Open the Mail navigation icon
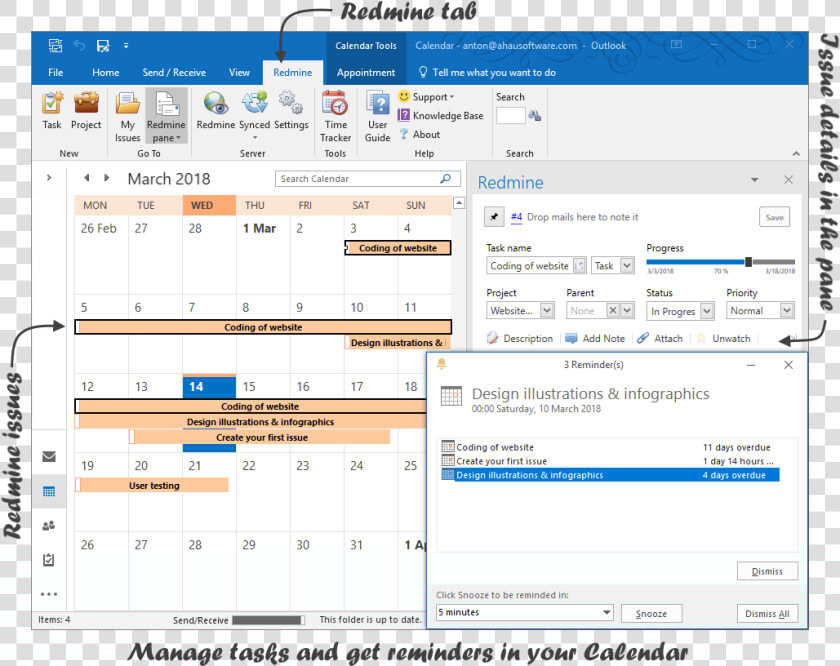The image size is (840, 666). [49, 457]
